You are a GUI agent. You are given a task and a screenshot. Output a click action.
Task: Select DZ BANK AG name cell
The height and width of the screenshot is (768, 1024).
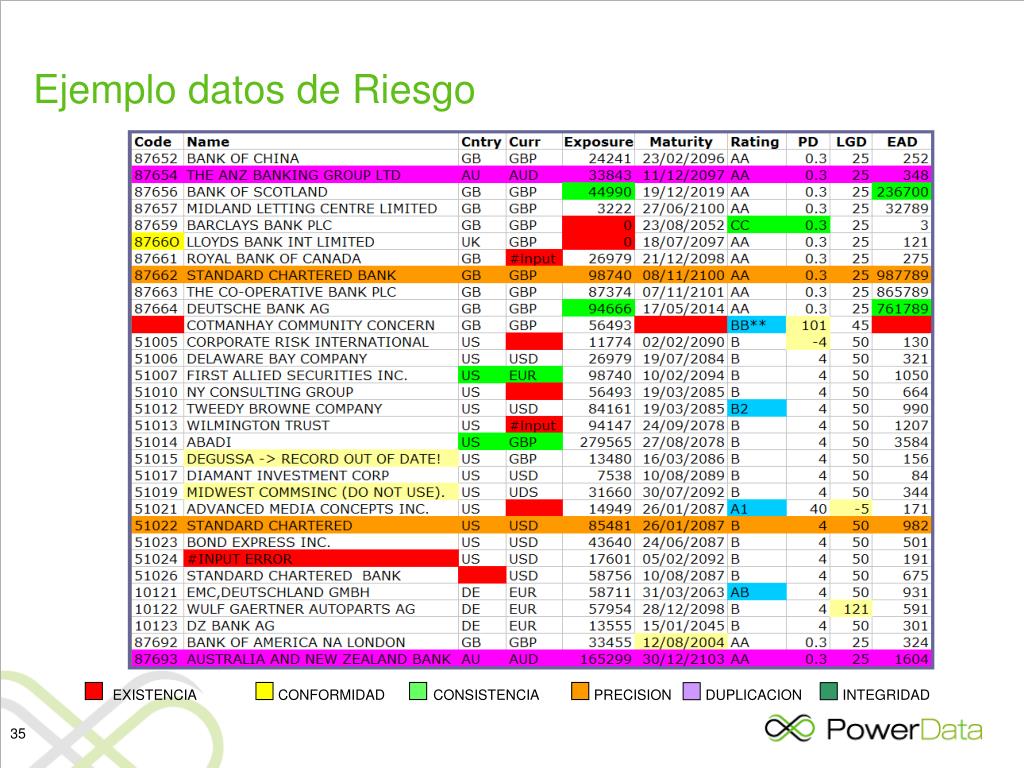pos(321,626)
